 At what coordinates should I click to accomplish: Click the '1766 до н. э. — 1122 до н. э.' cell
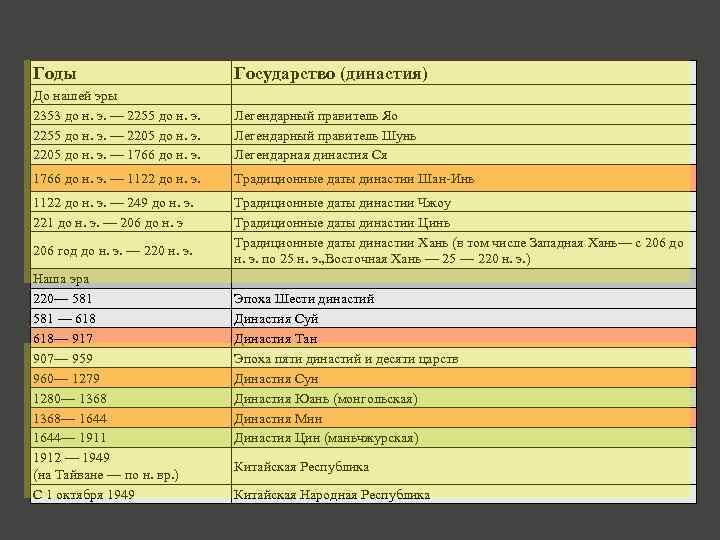(131, 178)
